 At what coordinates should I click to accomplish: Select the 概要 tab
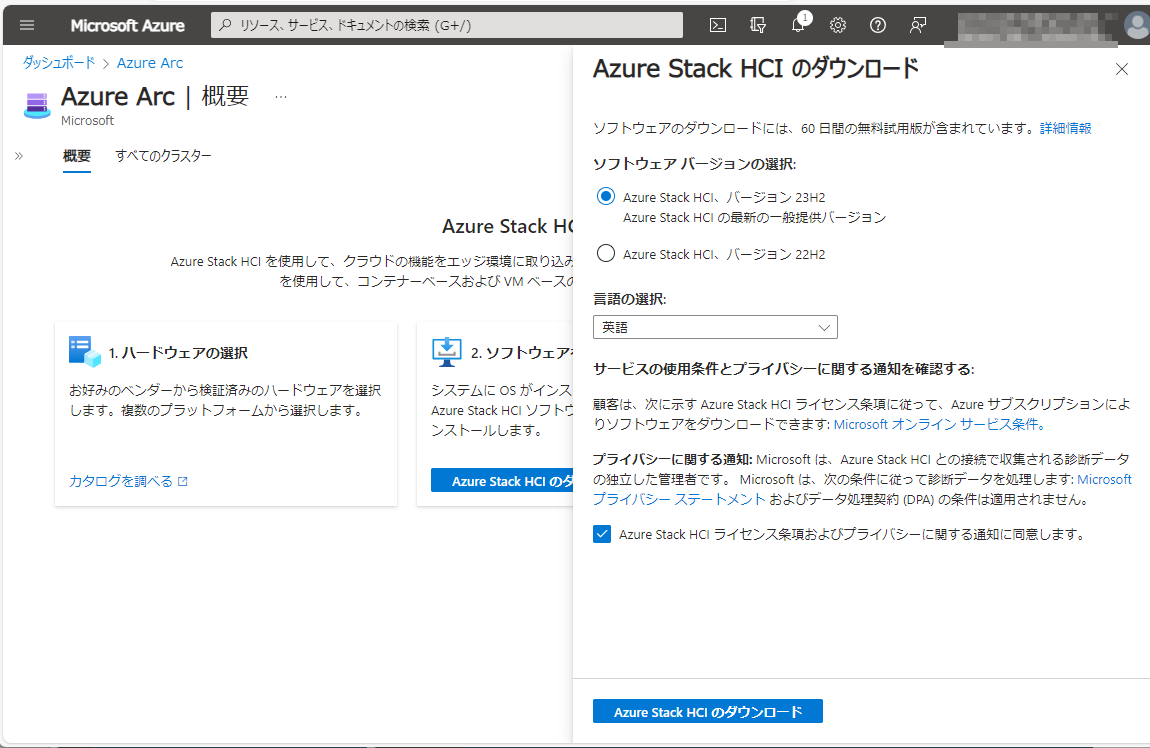coord(77,155)
